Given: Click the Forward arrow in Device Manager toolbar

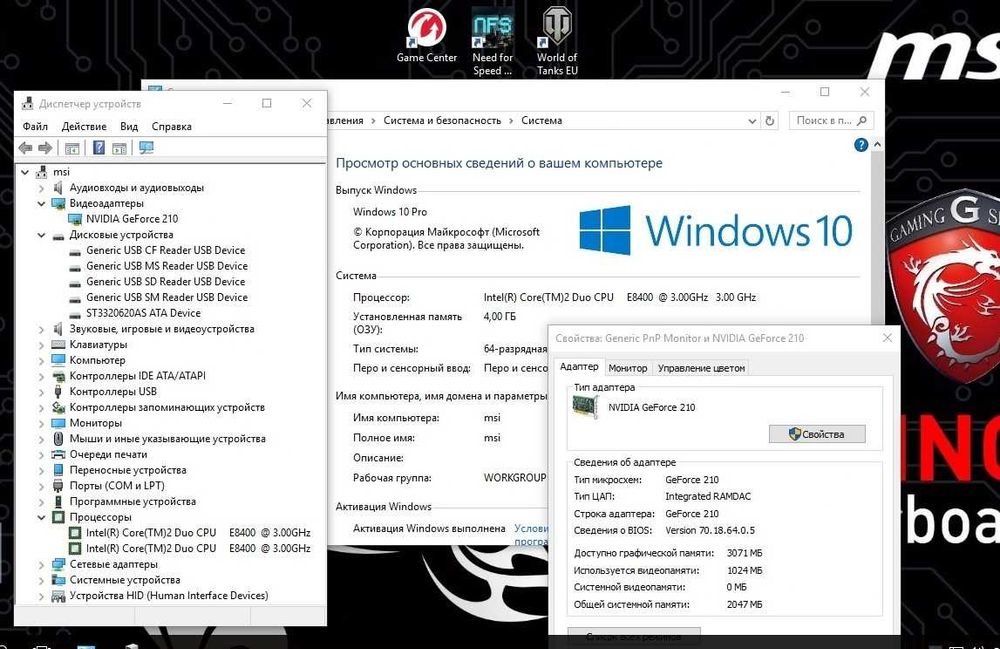Looking at the screenshot, I should click(45, 148).
